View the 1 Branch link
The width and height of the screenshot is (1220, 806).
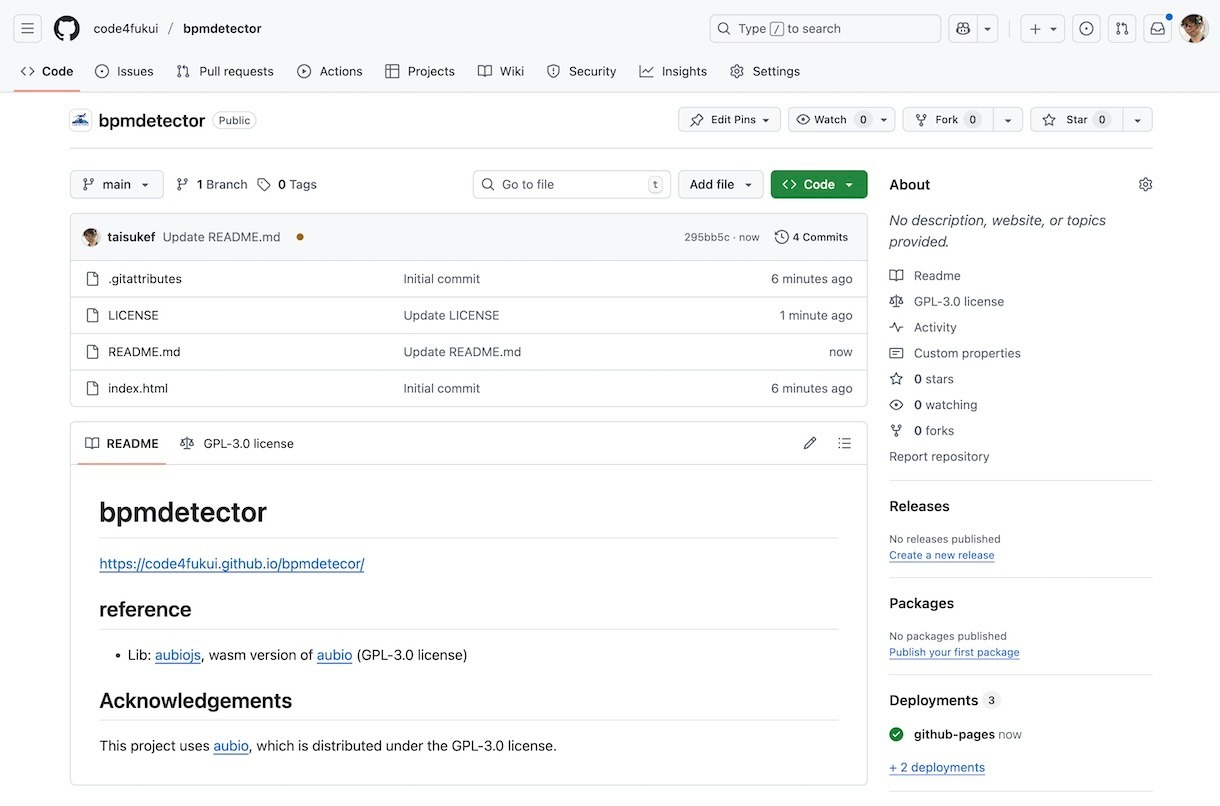point(211,184)
